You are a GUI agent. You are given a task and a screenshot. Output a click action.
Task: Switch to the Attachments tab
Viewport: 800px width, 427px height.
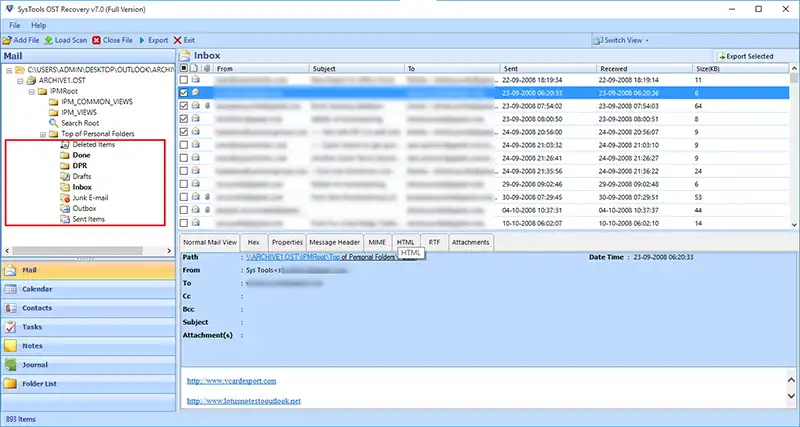point(470,242)
